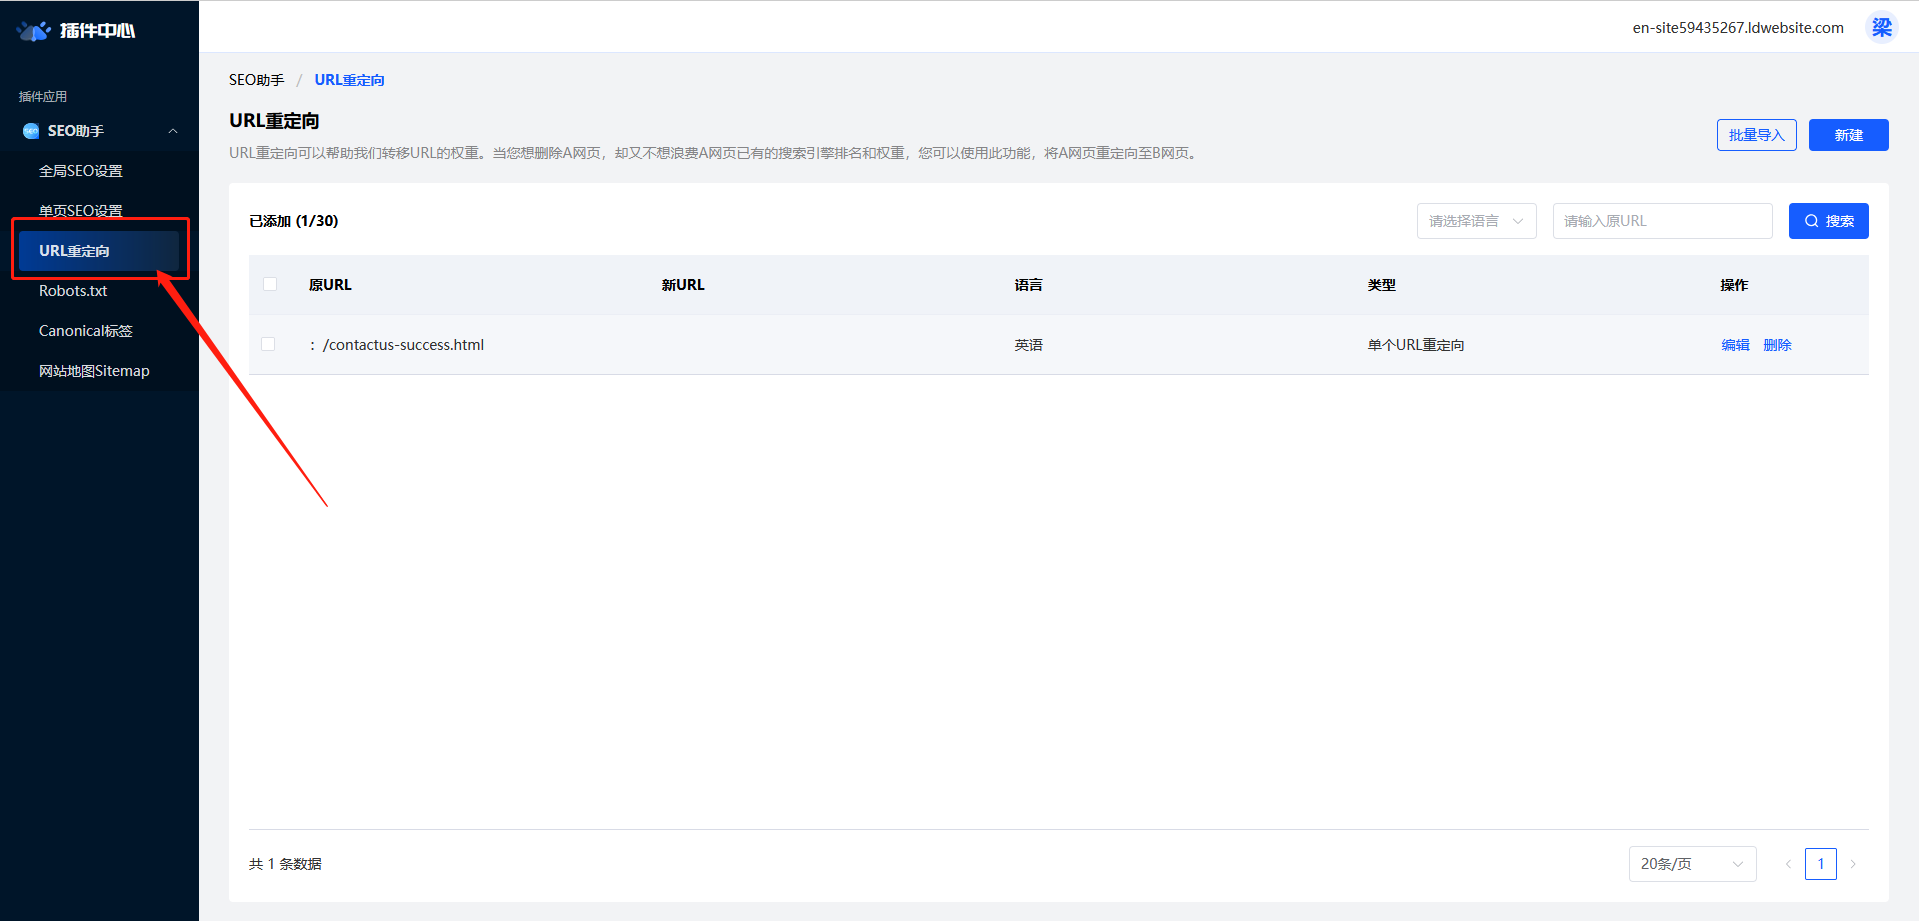Select Robots.txt from the sidebar menu
The height and width of the screenshot is (921, 1919).
[x=73, y=291]
